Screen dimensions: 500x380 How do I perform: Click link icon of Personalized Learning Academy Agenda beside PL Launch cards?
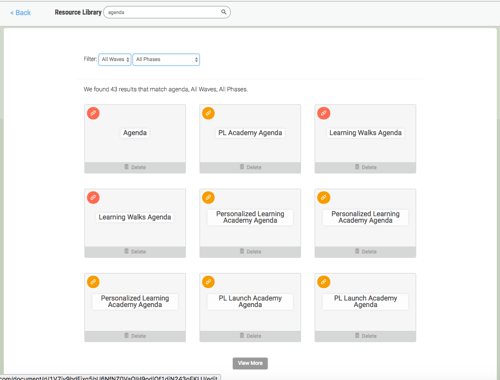[x=93, y=282]
